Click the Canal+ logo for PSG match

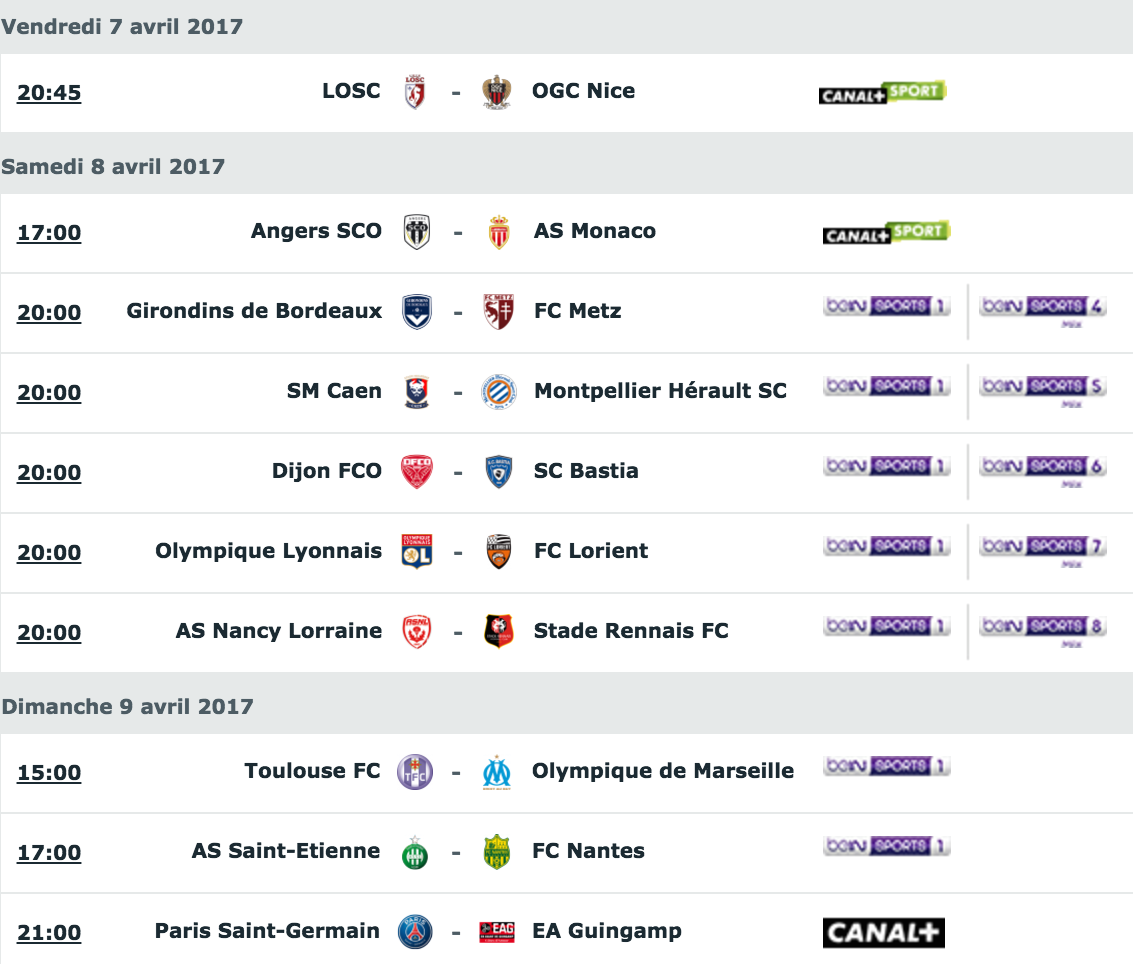tap(884, 933)
